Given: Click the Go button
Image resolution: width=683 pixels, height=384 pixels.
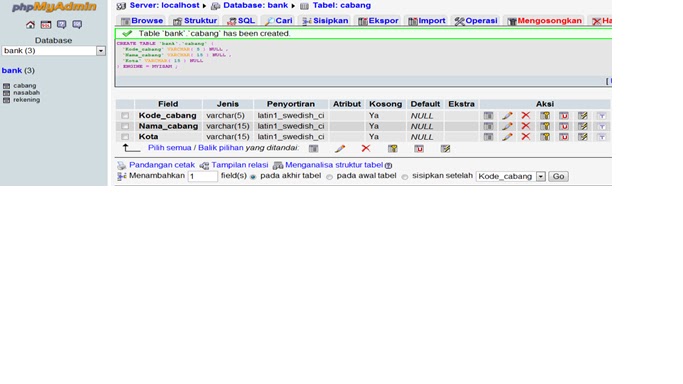Looking at the screenshot, I should [558, 176].
